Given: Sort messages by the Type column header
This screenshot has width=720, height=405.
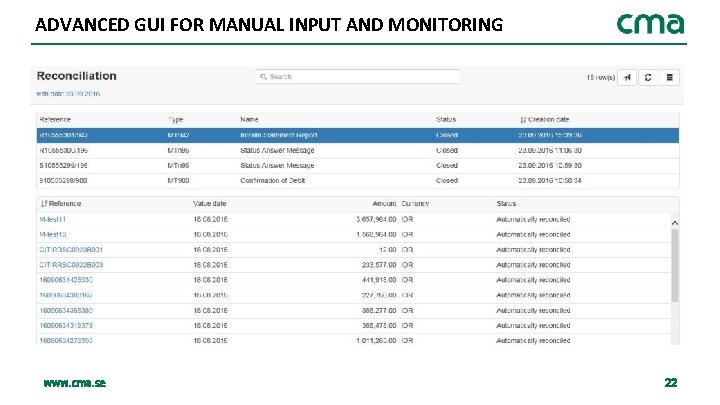Looking at the screenshot, I should 175,120.
